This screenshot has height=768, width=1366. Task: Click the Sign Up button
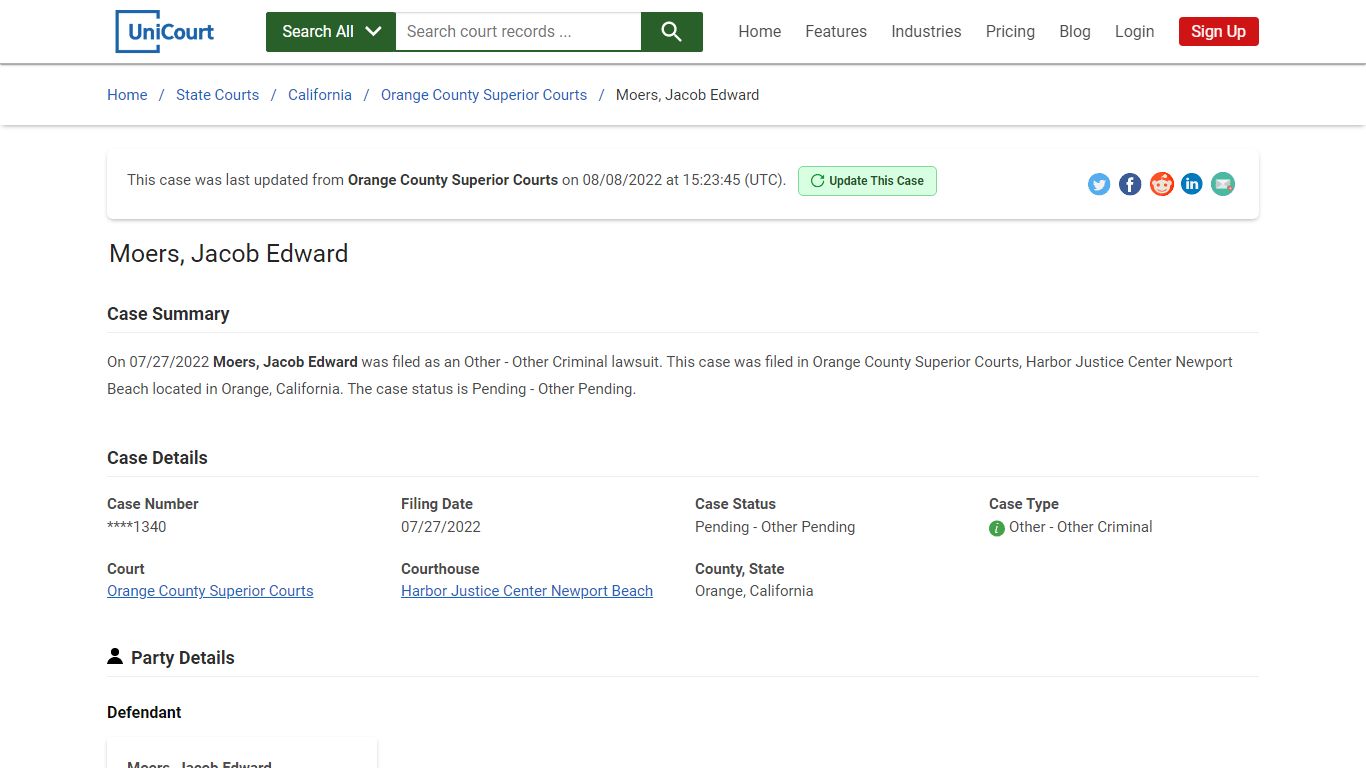point(1218,32)
